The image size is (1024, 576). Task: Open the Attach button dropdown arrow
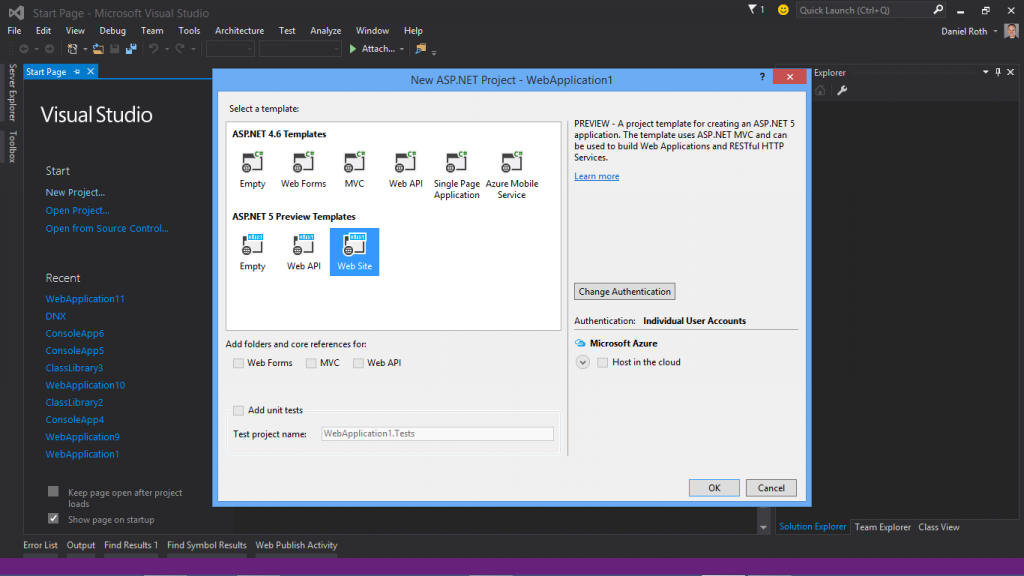coord(402,49)
